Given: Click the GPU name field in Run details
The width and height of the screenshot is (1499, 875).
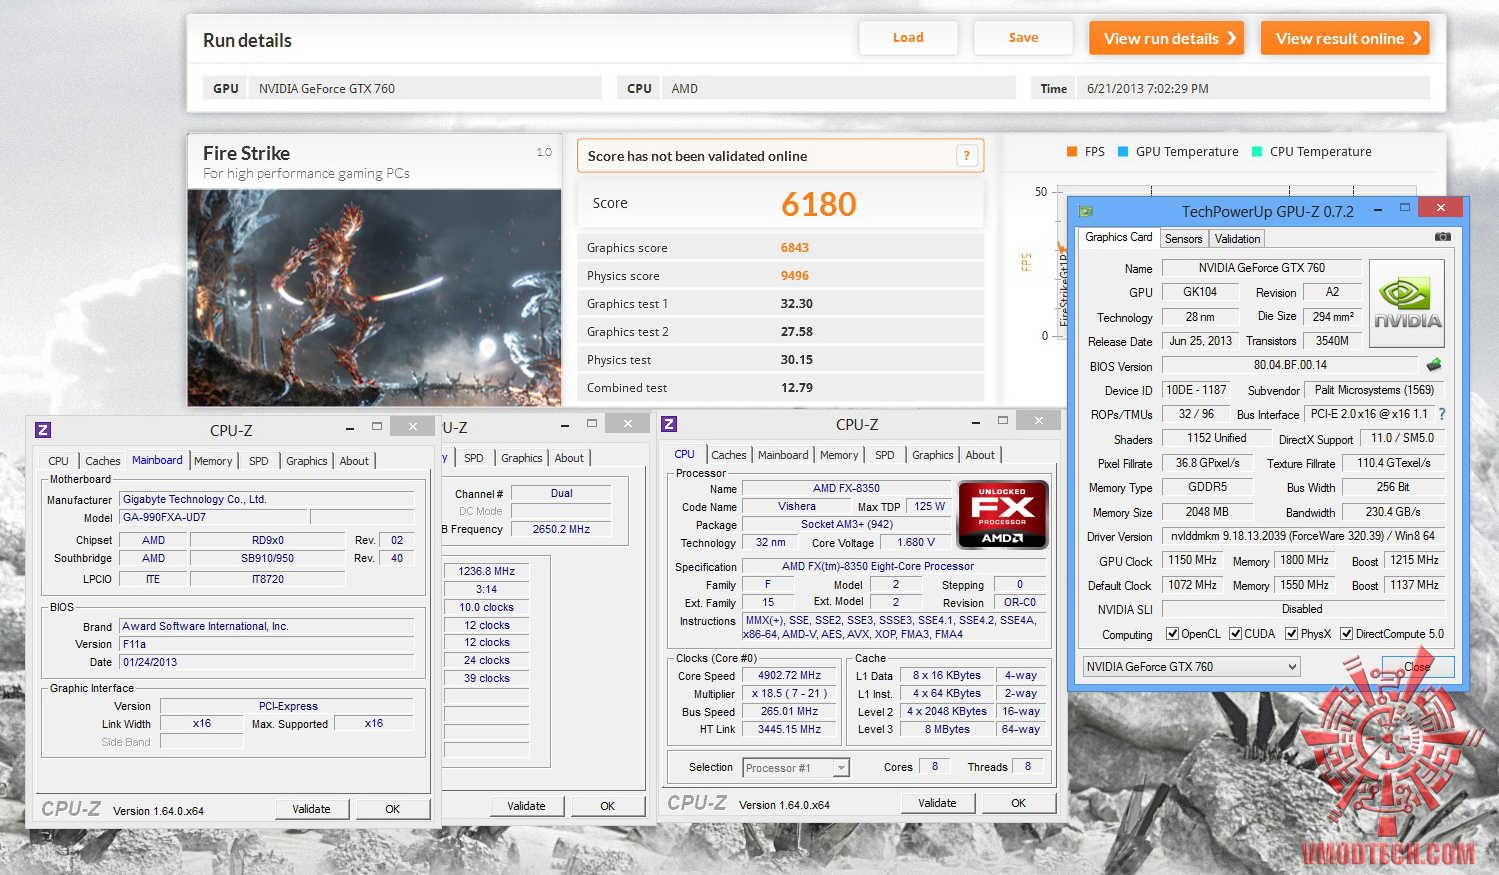Looking at the screenshot, I should click(x=426, y=88).
